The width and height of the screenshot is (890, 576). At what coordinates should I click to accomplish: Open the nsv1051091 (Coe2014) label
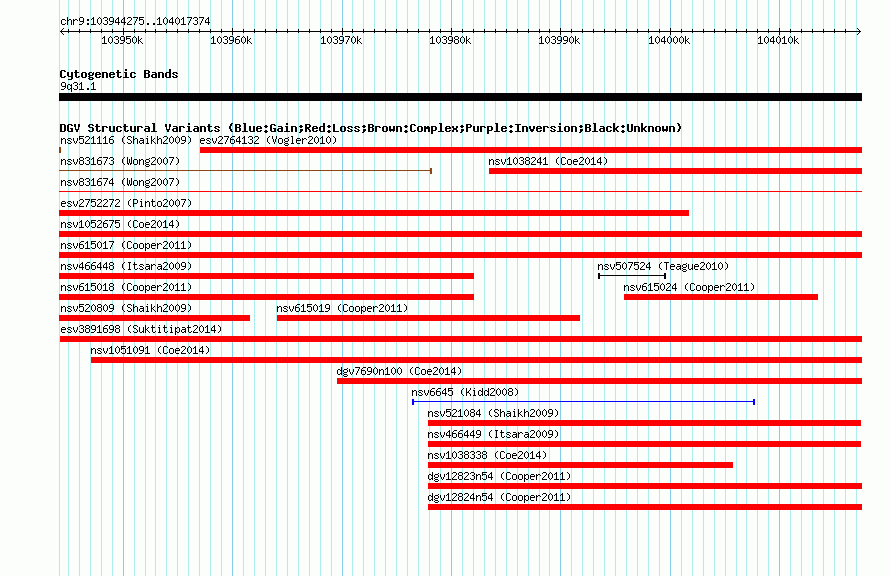(x=150, y=350)
